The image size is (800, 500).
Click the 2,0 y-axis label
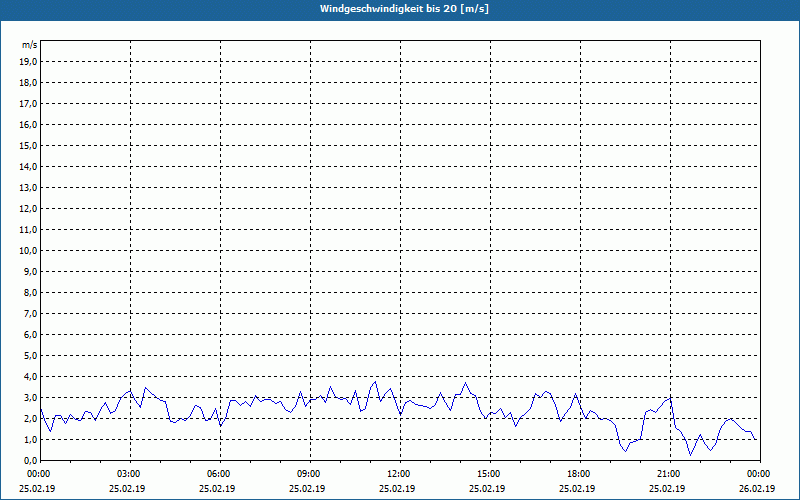tap(30, 418)
